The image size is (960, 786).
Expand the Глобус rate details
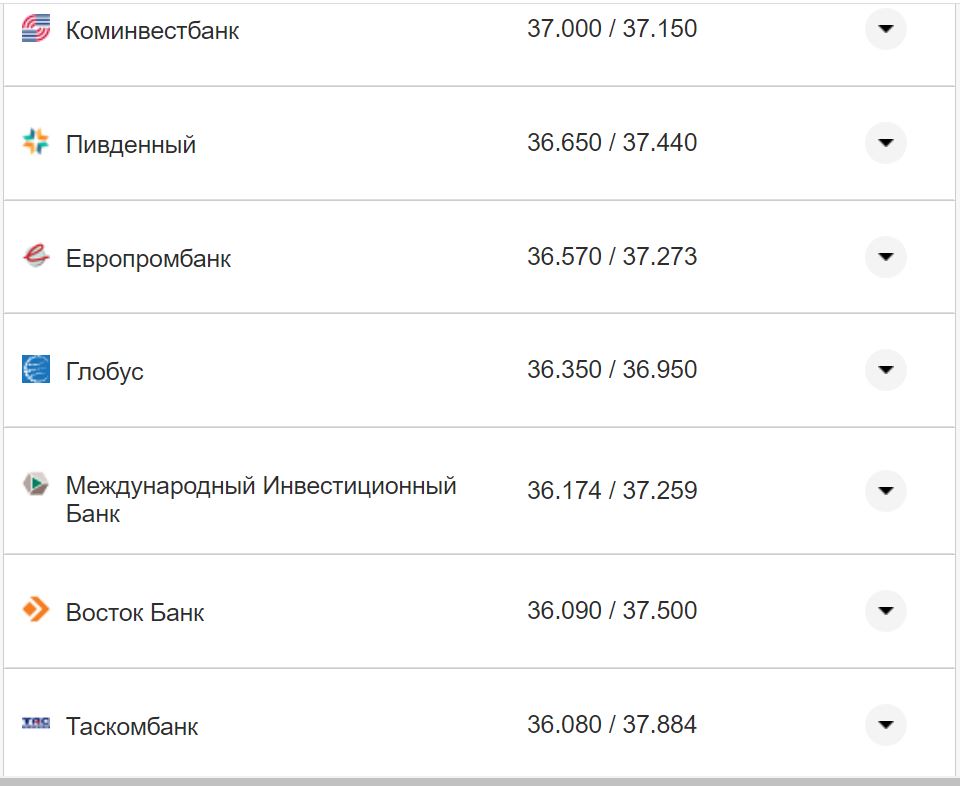click(x=886, y=369)
